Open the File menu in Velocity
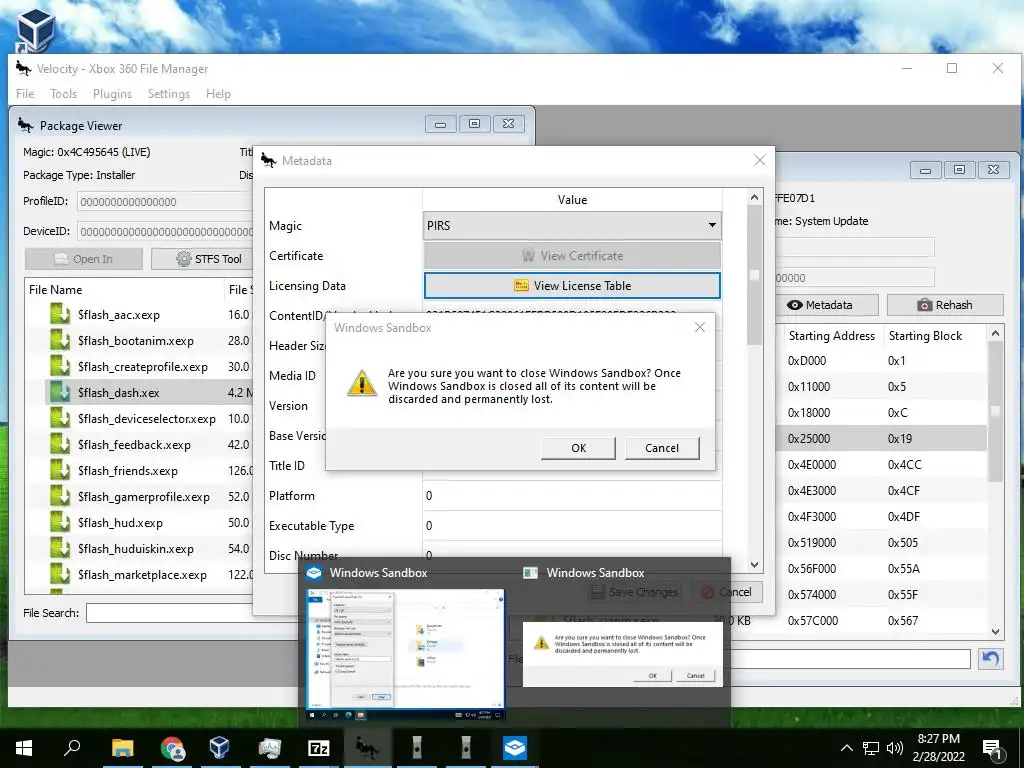This screenshot has height=768, width=1024. click(x=25, y=93)
